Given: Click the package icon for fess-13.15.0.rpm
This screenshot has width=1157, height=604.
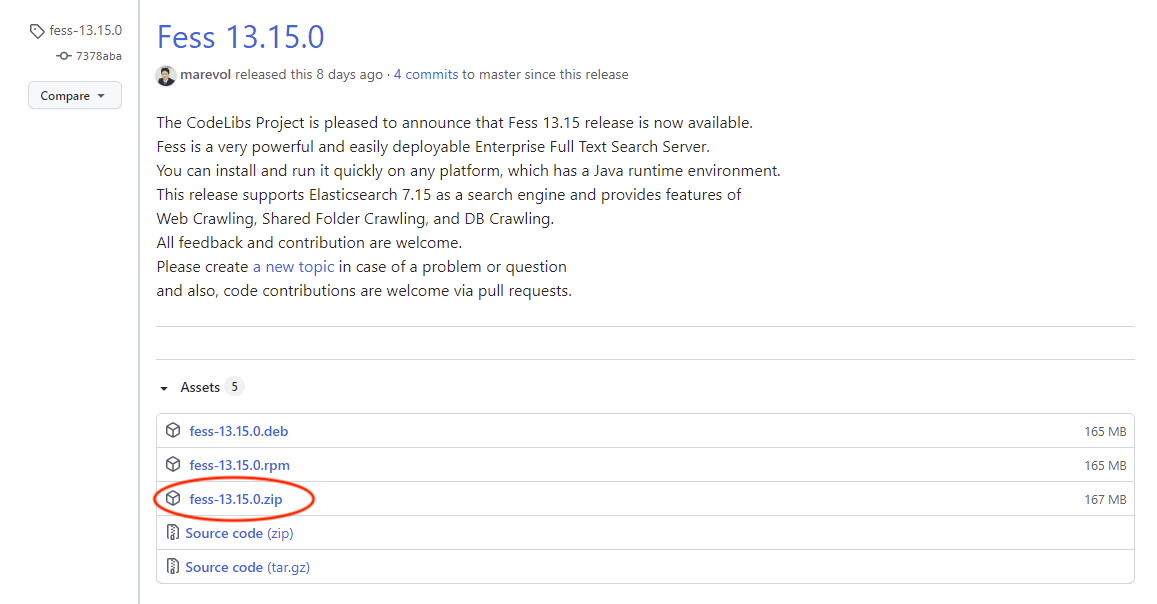Looking at the screenshot, I should 173,465.
